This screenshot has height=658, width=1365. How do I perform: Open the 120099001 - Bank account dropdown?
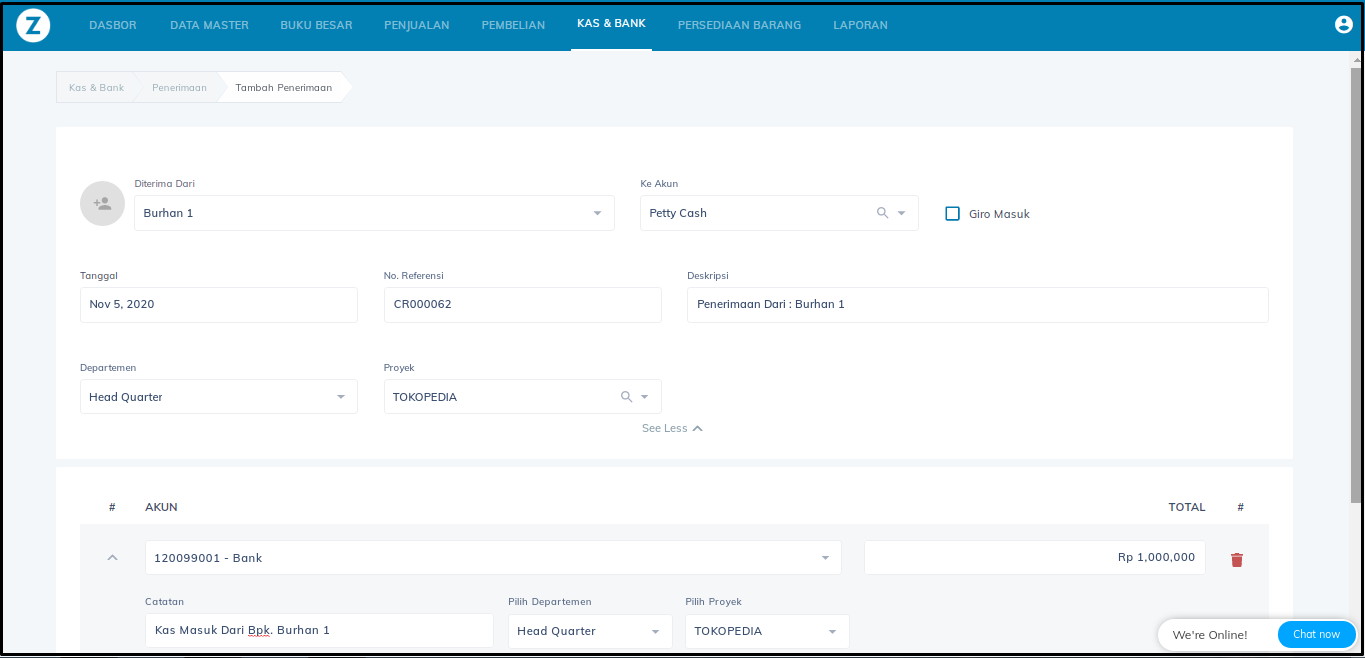click(493, 558)
